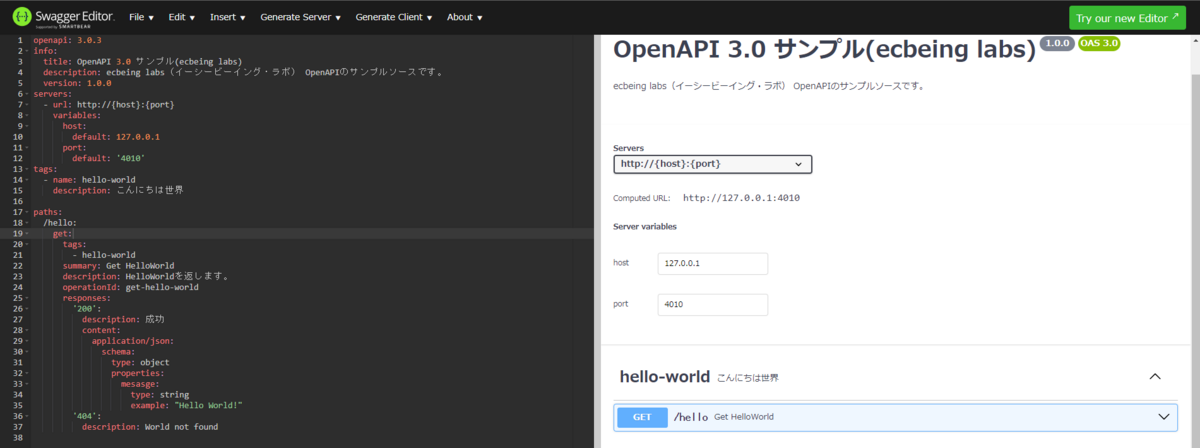This screenshot has height=448, width=1200.
Task: Open the File menu
Action: pos(141,17)
